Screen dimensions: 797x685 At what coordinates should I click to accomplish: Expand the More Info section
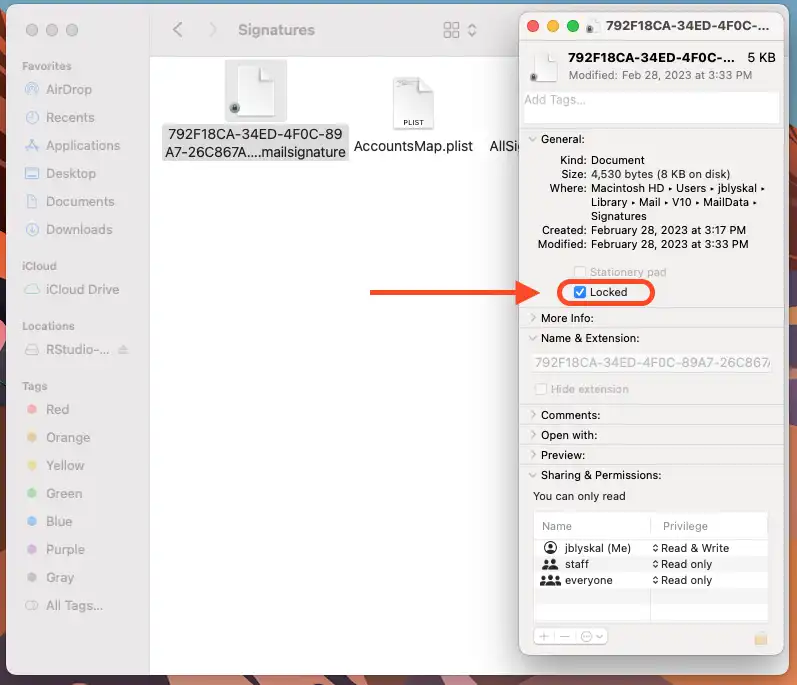coord(532,318)
